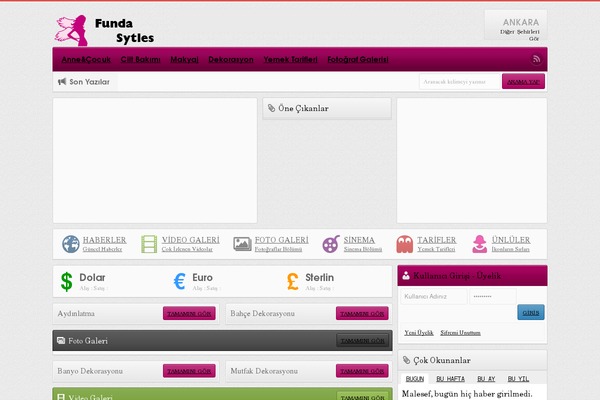Click the picture icon for Foto Galeri

coord(242,244)
